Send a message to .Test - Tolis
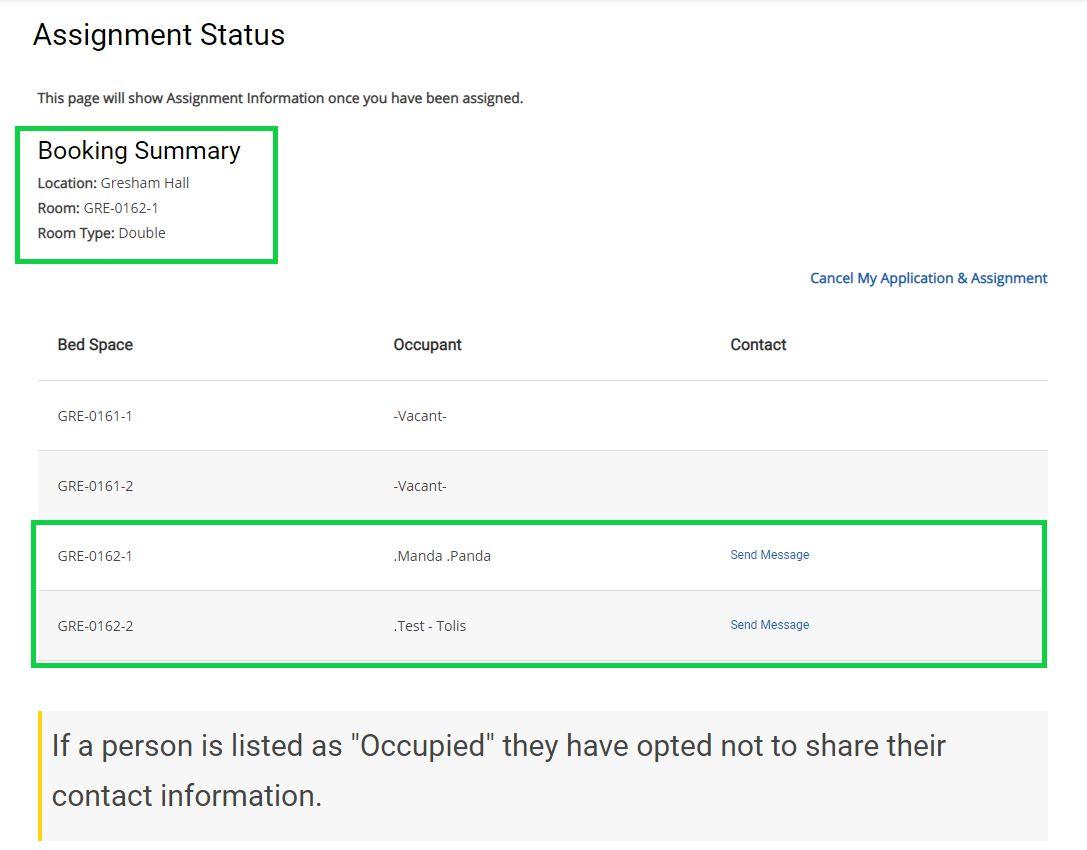The height and width of the screenshot is (850, 1087). coord(769,625)
